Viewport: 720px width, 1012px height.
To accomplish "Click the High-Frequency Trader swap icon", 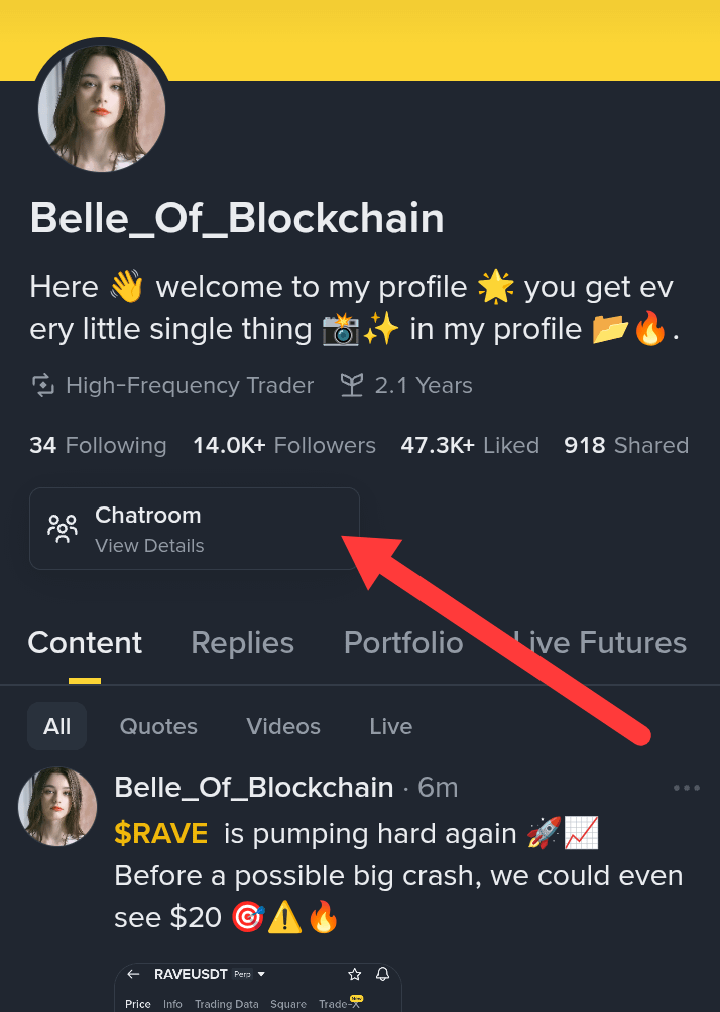I will 43,386.
